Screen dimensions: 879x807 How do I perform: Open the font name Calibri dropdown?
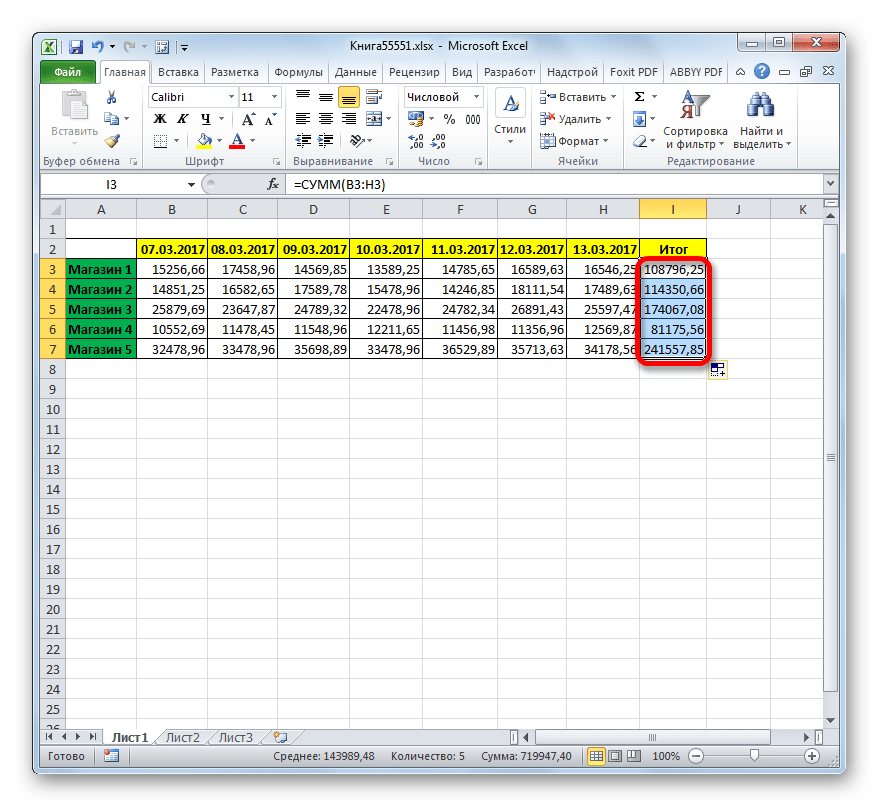click(x=229, y=97)
